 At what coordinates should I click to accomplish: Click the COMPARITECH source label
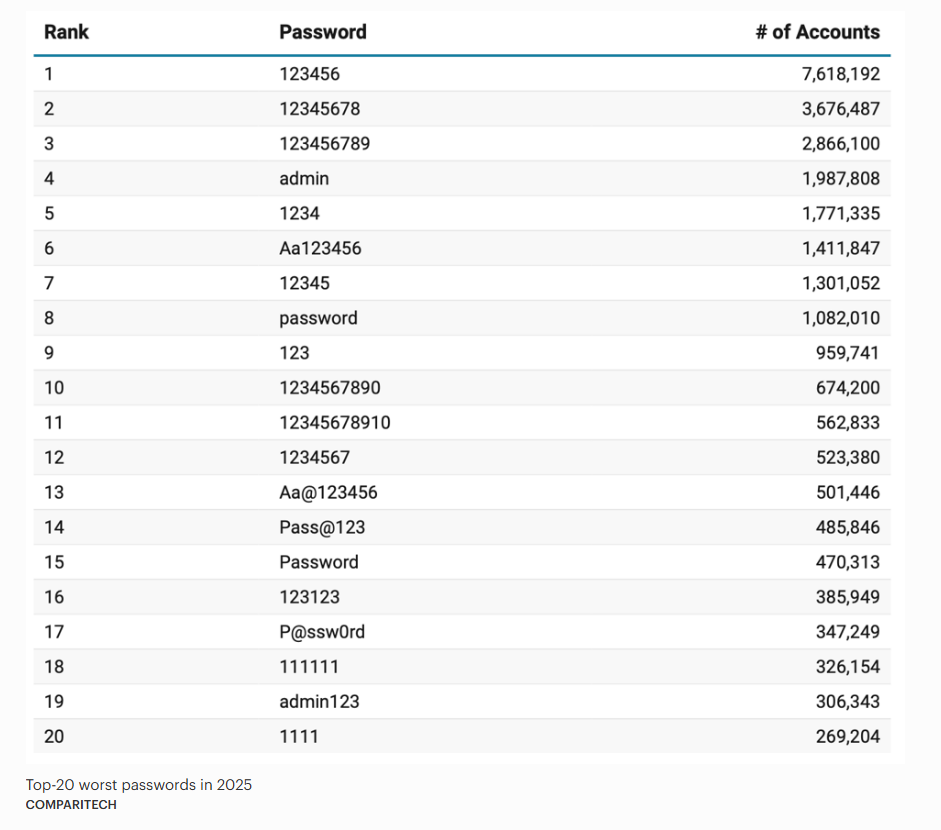pyautogui.click(x=71, y=805)
